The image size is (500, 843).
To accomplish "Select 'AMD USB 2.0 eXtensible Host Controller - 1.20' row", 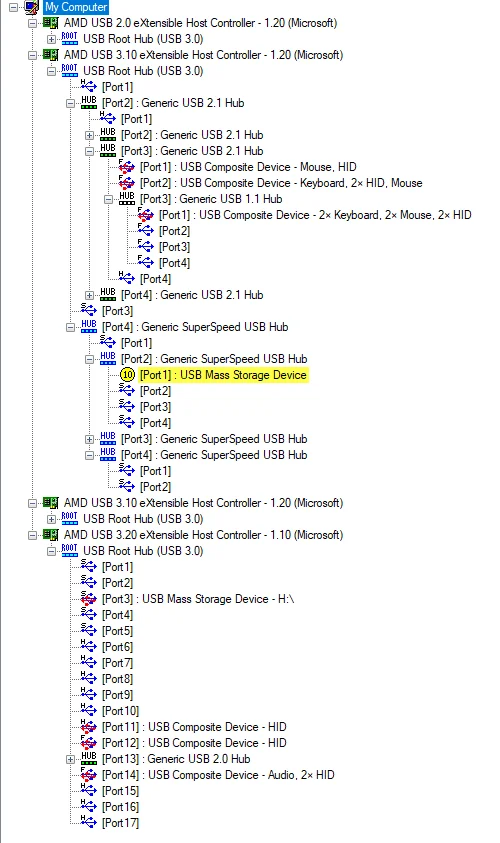I will 201,23.
